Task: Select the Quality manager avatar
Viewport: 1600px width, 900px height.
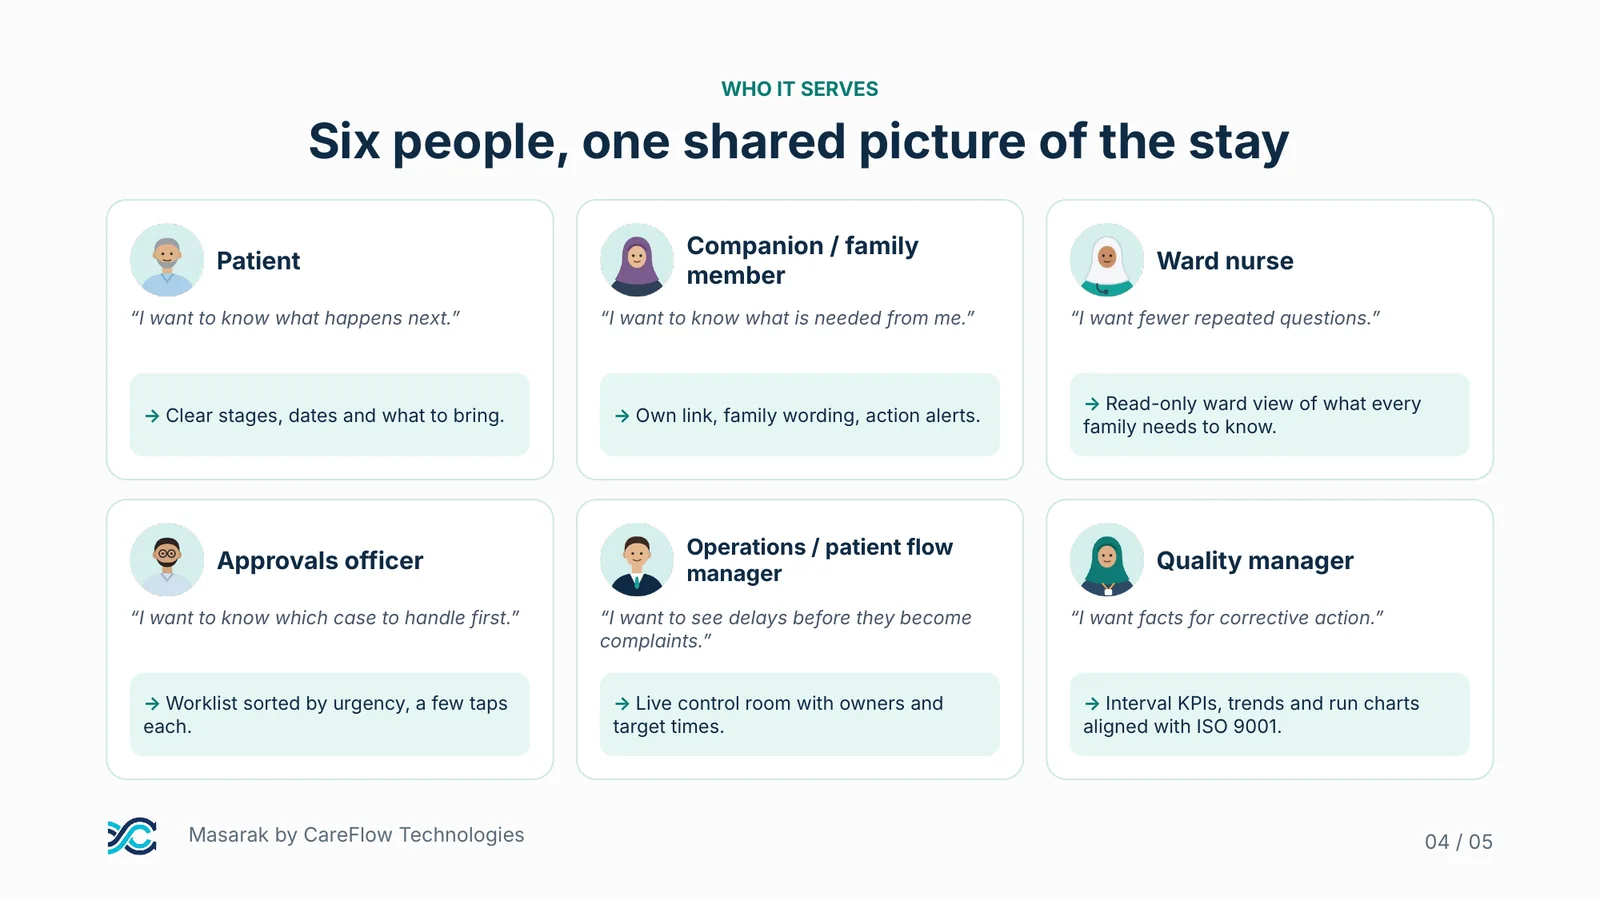Action: coord(1107,560)
